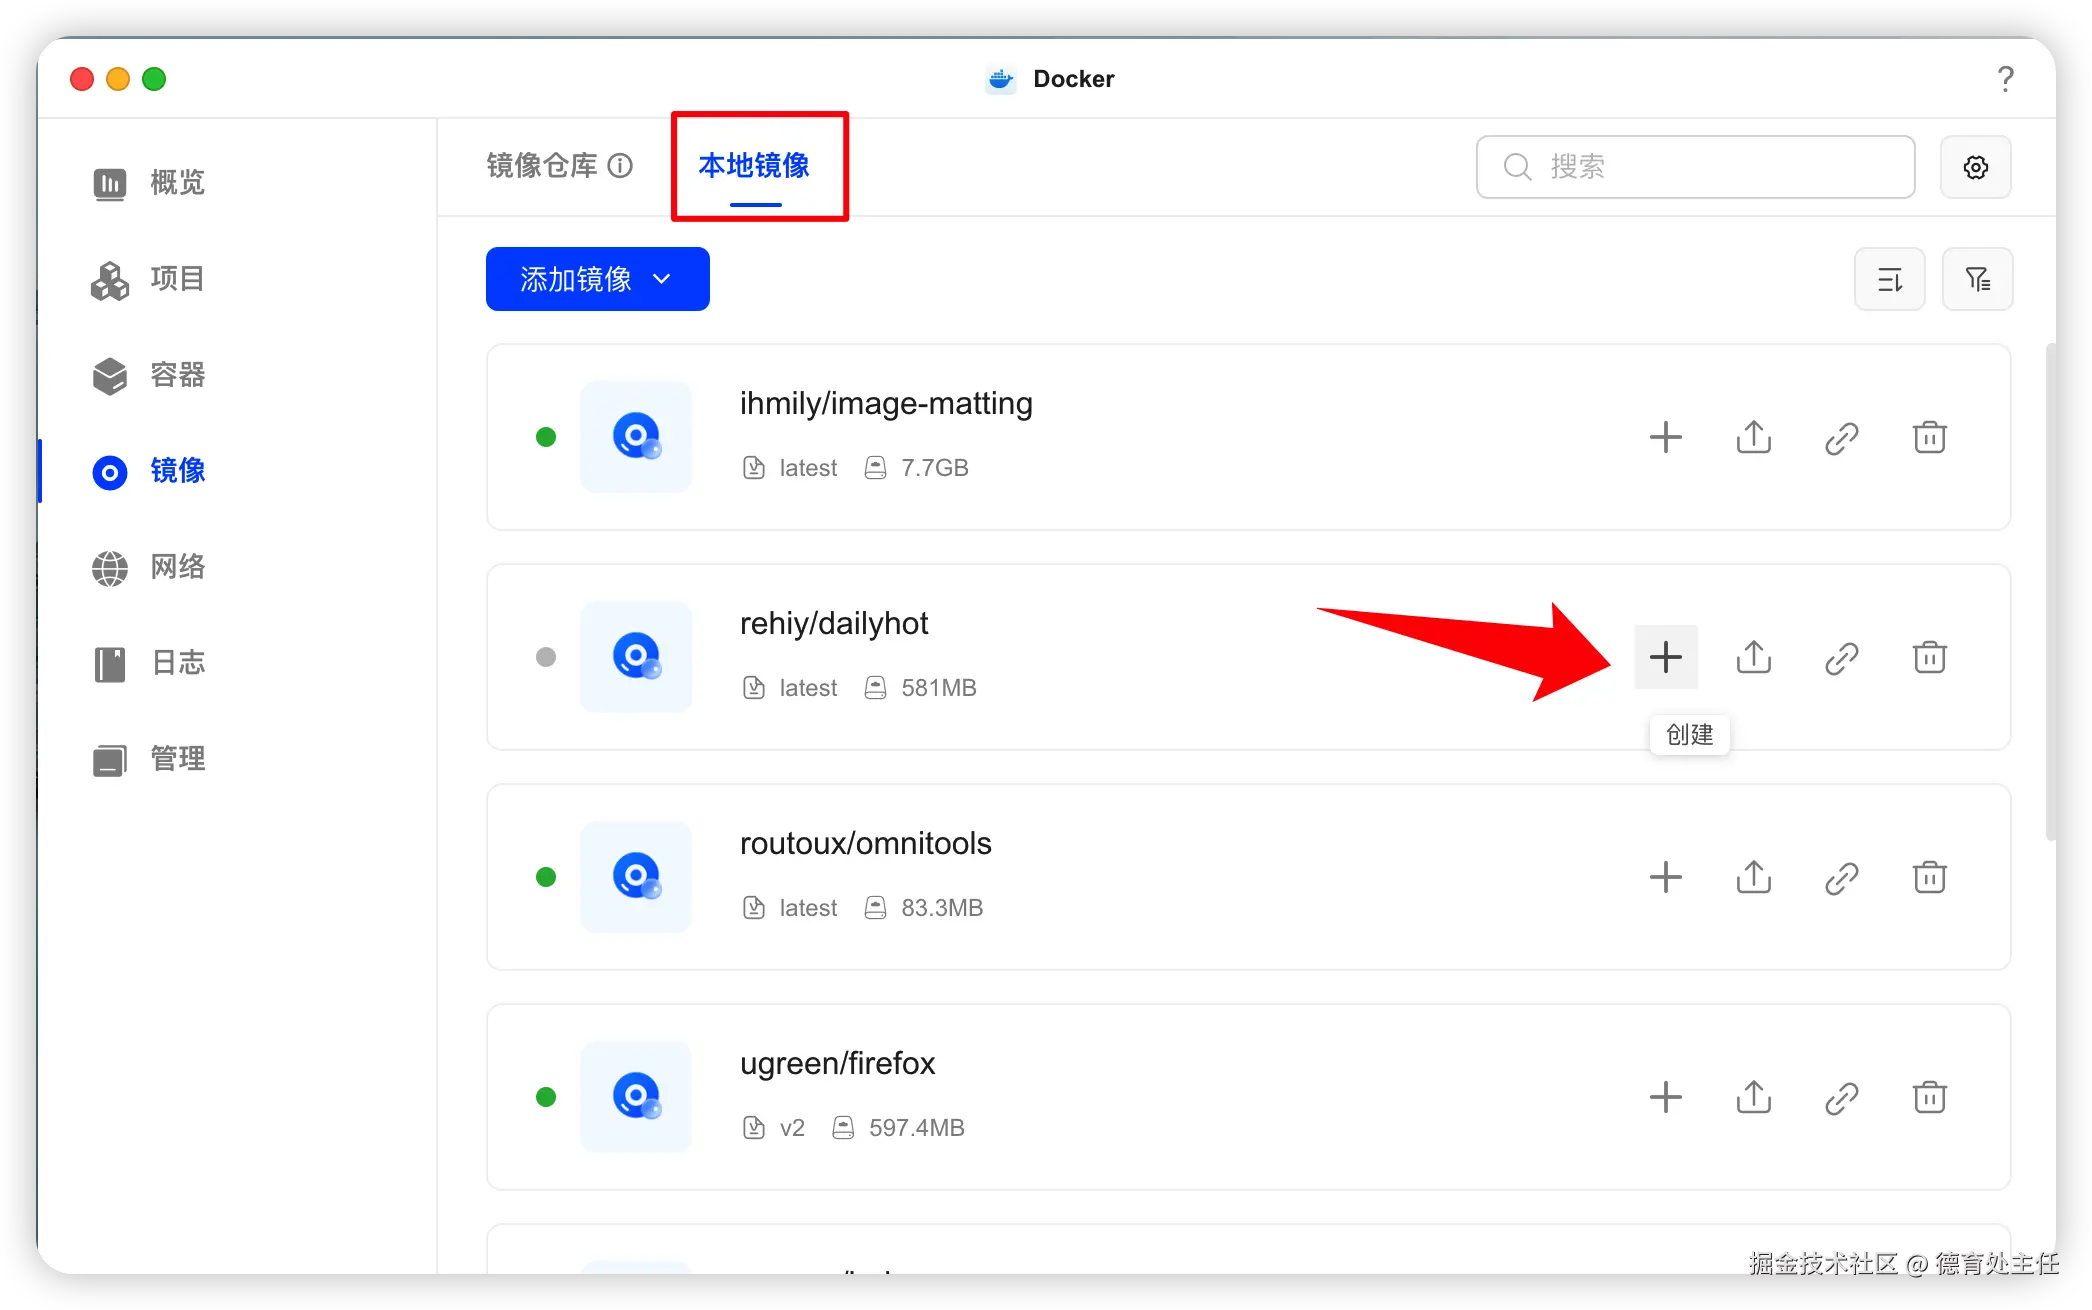Click the ihmily/image-matting image thumbnail
The image size is (2092, 1310).
636,437
